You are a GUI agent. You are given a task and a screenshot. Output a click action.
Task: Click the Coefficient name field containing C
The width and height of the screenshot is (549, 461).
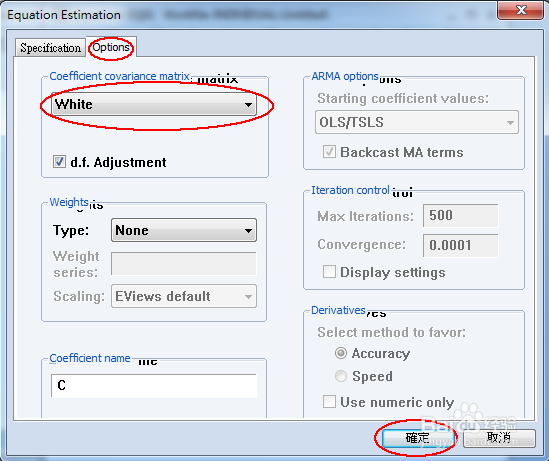pos(154,385)
